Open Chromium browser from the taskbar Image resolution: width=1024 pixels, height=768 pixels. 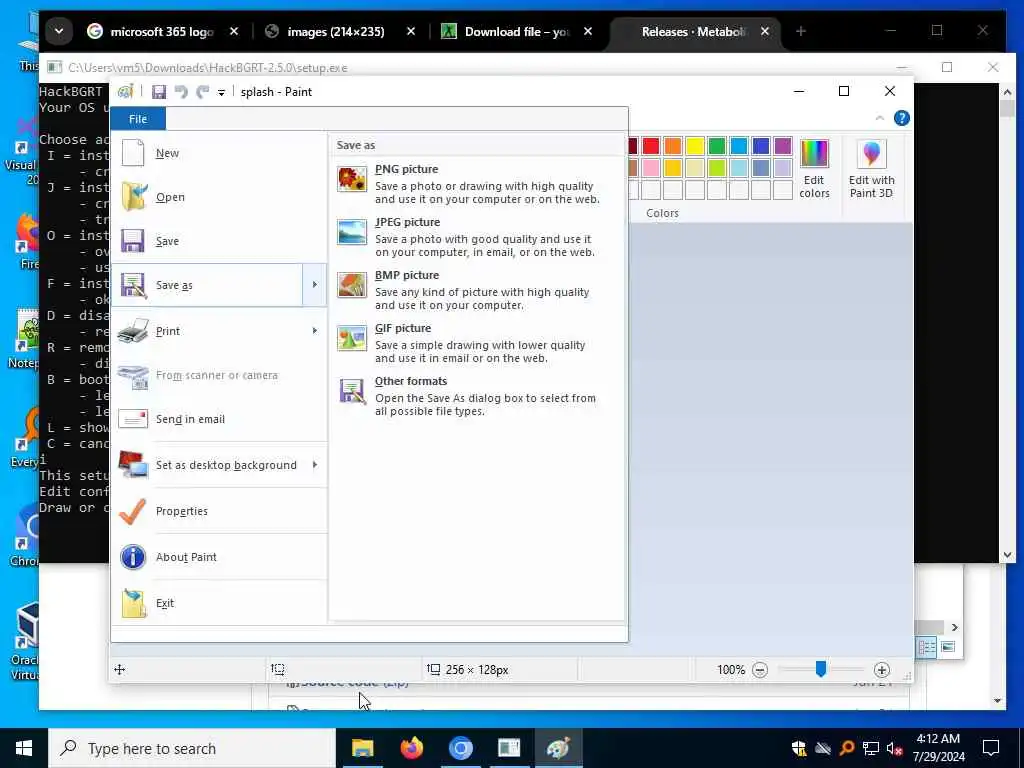point(460,748)
